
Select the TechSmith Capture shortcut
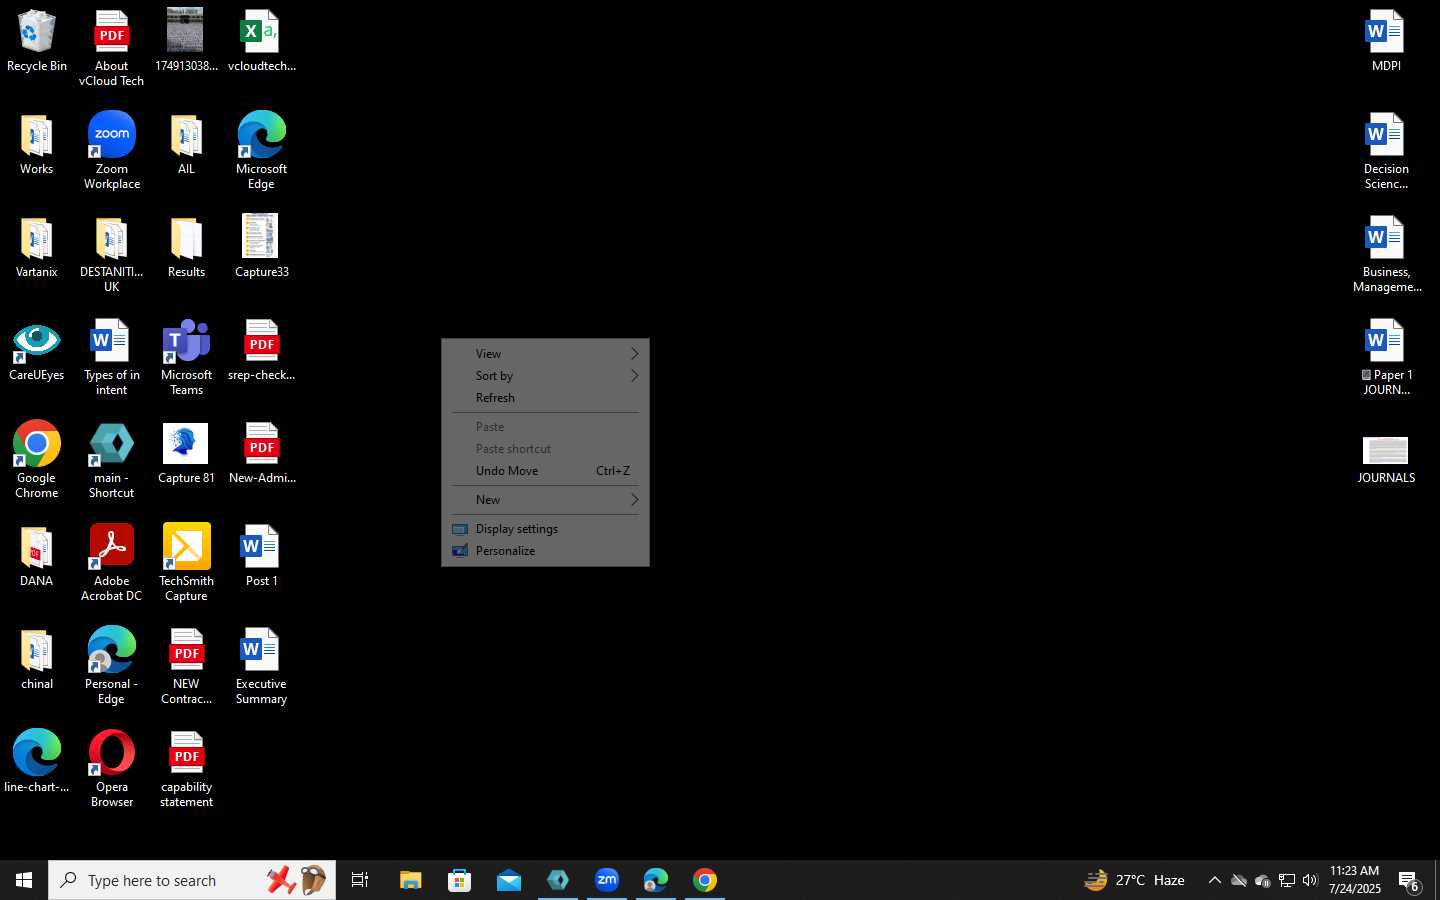[187, 563]
